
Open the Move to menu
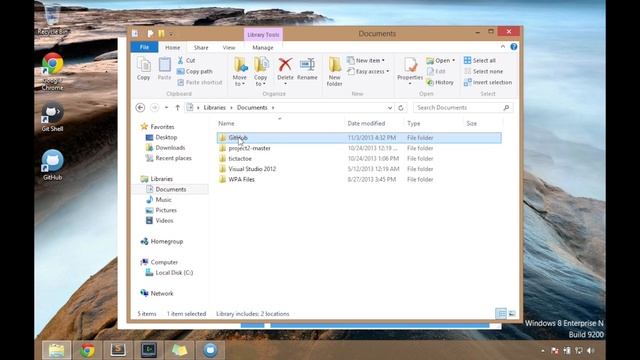(240, 71)
